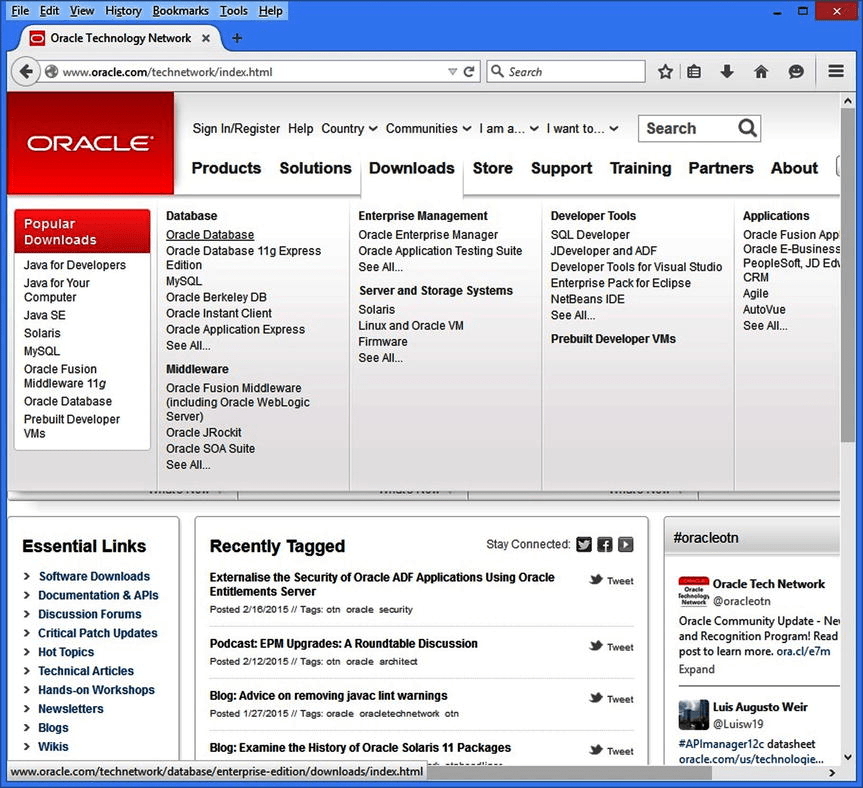Select the Downloads navigation tab
This screenshot has height=788, width=863.
coord(411,168)
